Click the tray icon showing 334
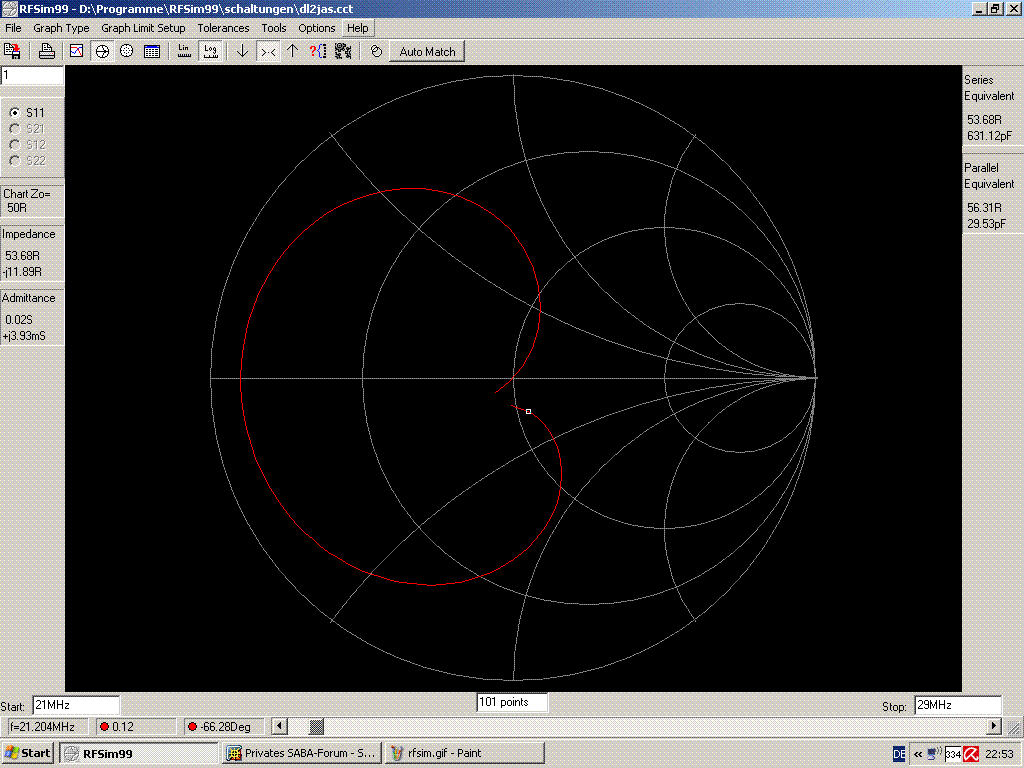Screen dimensions: 1024x768 pyautogui.click(x=953, y=755)
